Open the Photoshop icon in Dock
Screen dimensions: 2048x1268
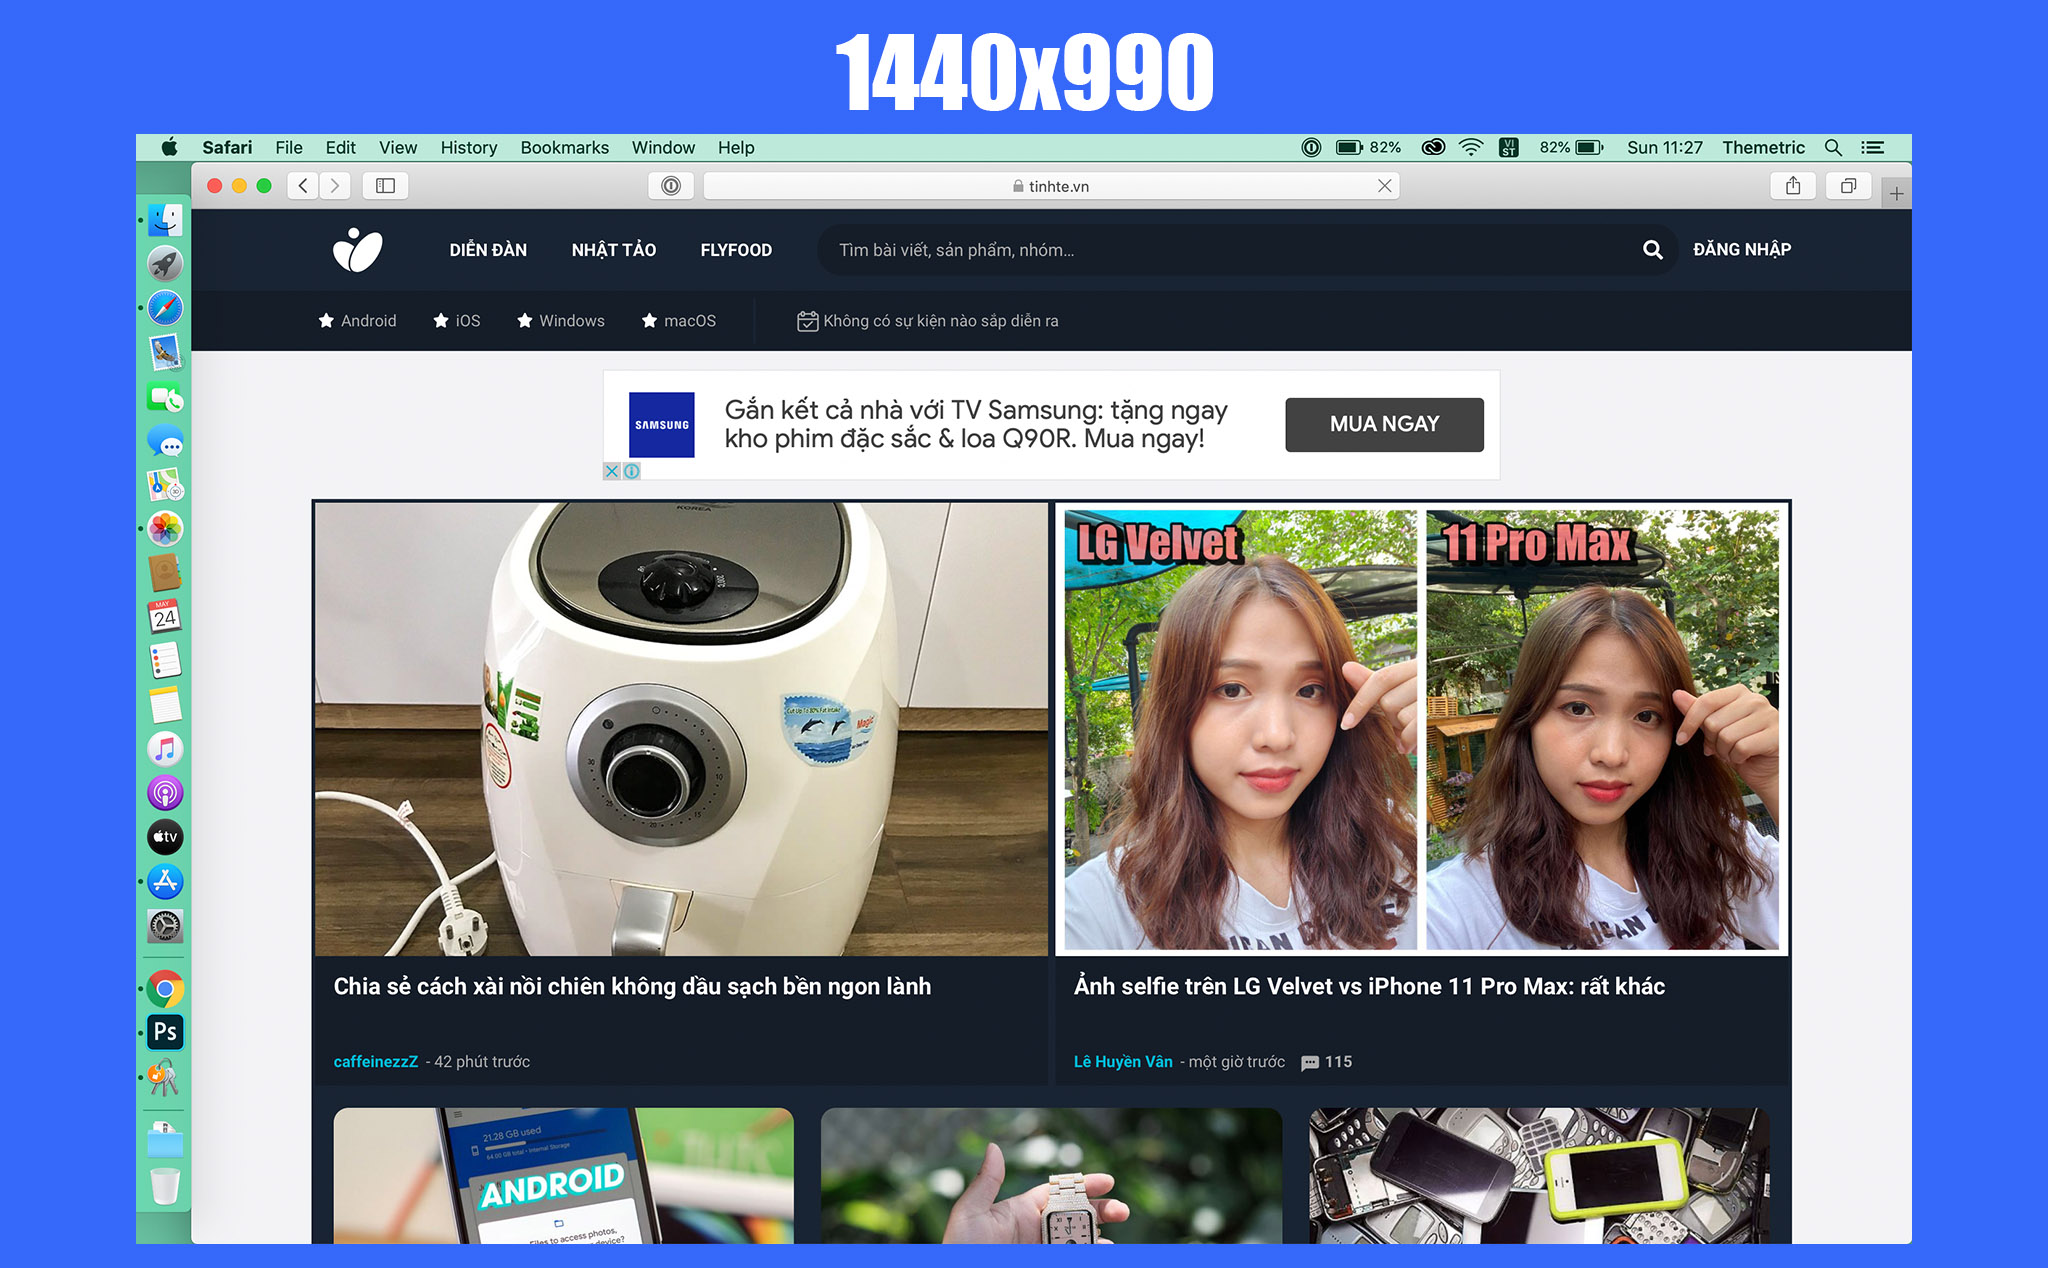(165, 1032)
